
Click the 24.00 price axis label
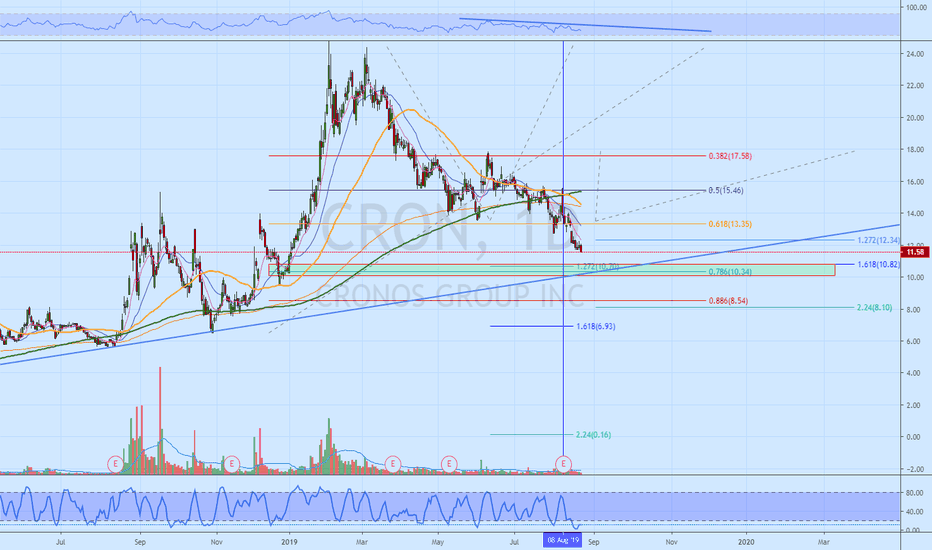[x=915, y=54]
